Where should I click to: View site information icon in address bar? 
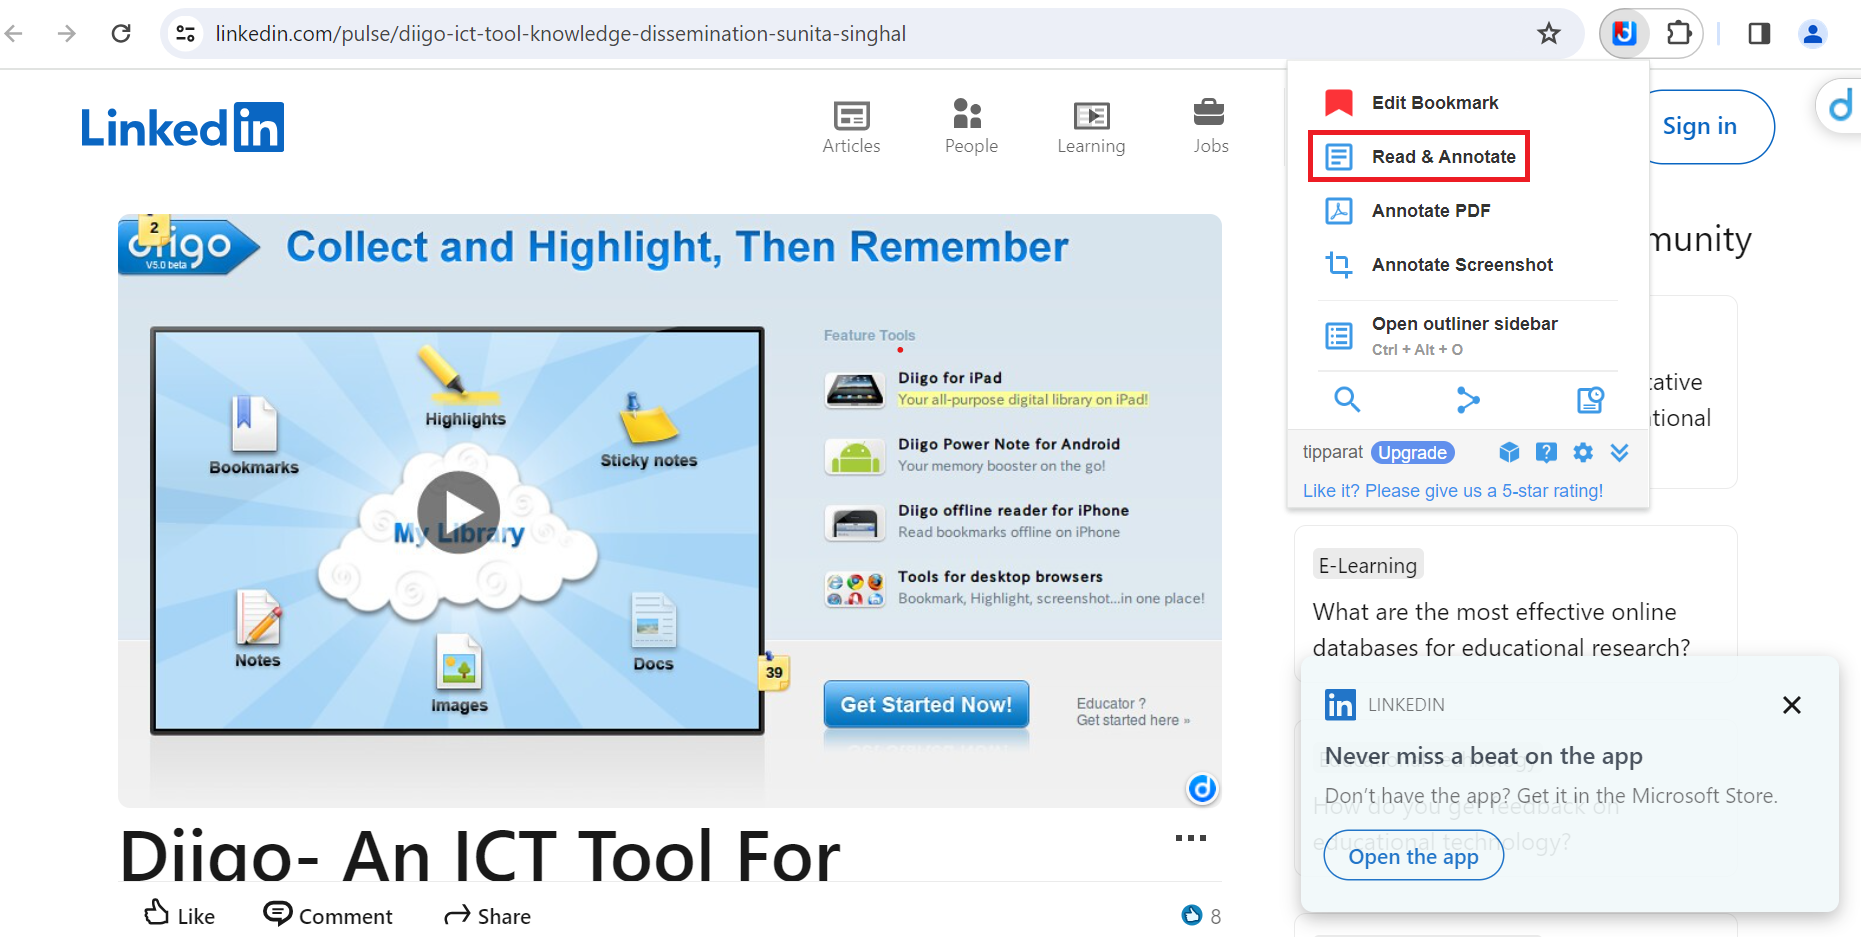click(x=186, y=34)
